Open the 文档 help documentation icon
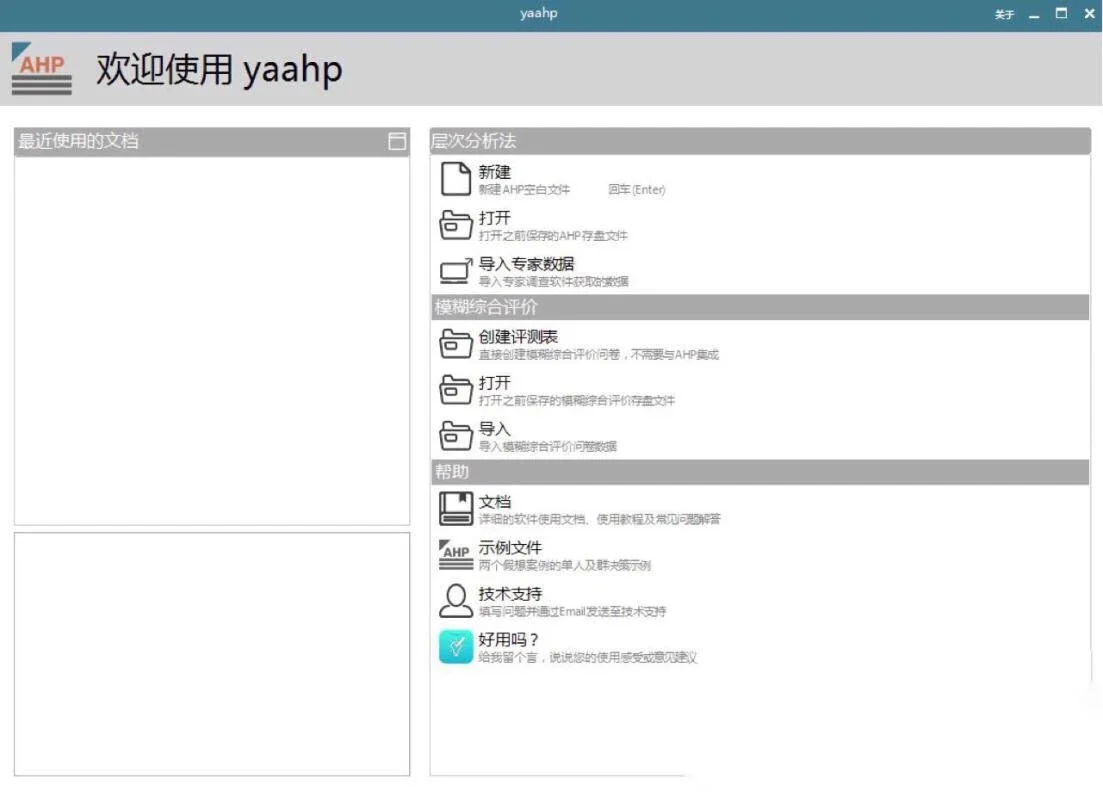 [x=455, y=506]
